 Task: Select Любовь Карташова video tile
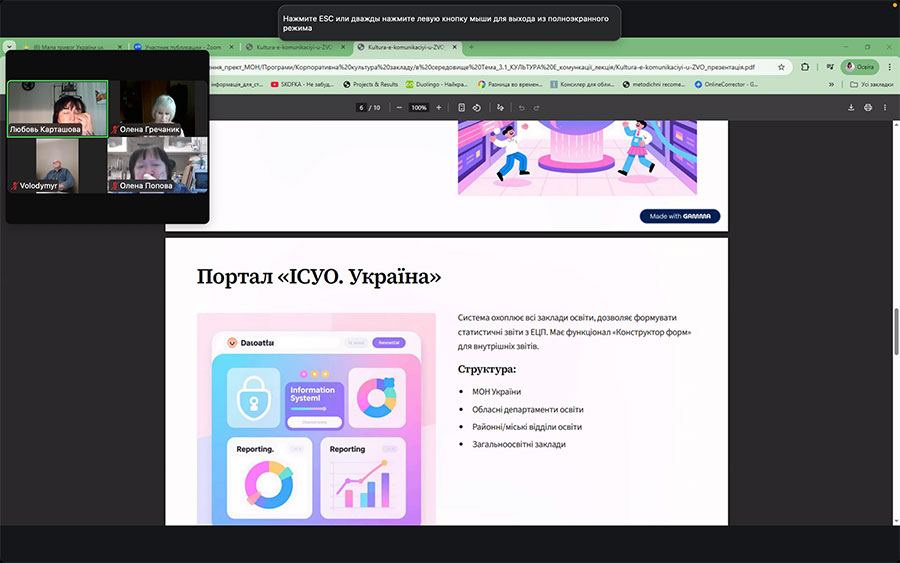pyautogui.click(x=57, y=108)
